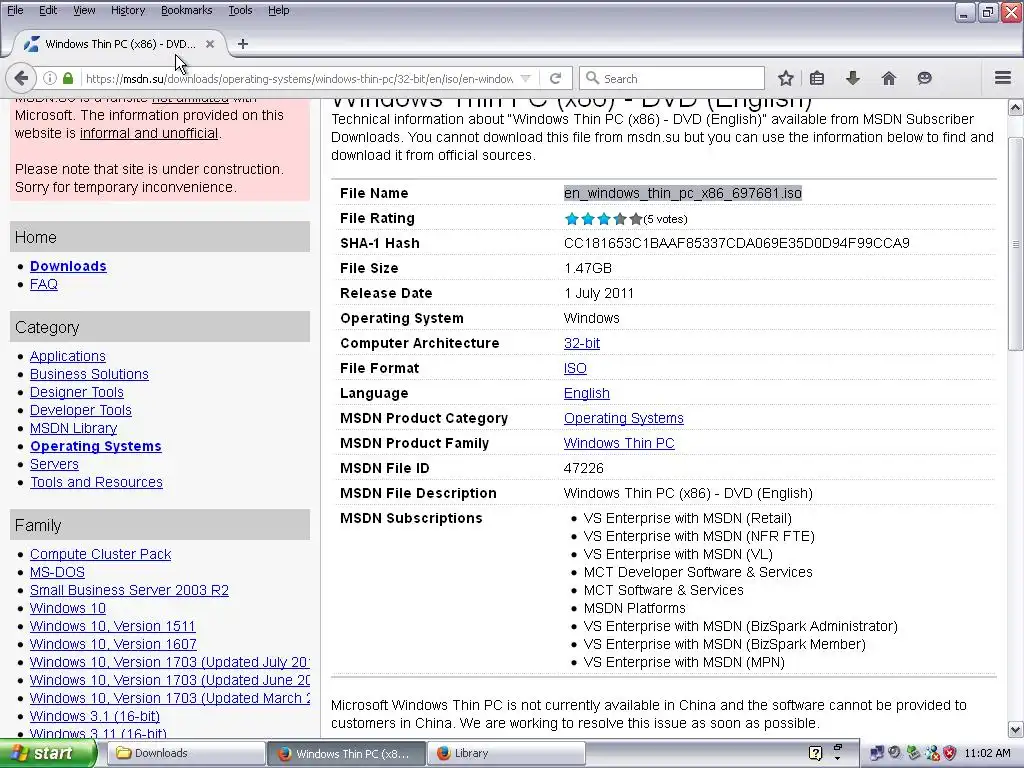Bookmark this page with the star icon
The width and height of the screenshot is (1024, 768).
click(x=786, y=78)
